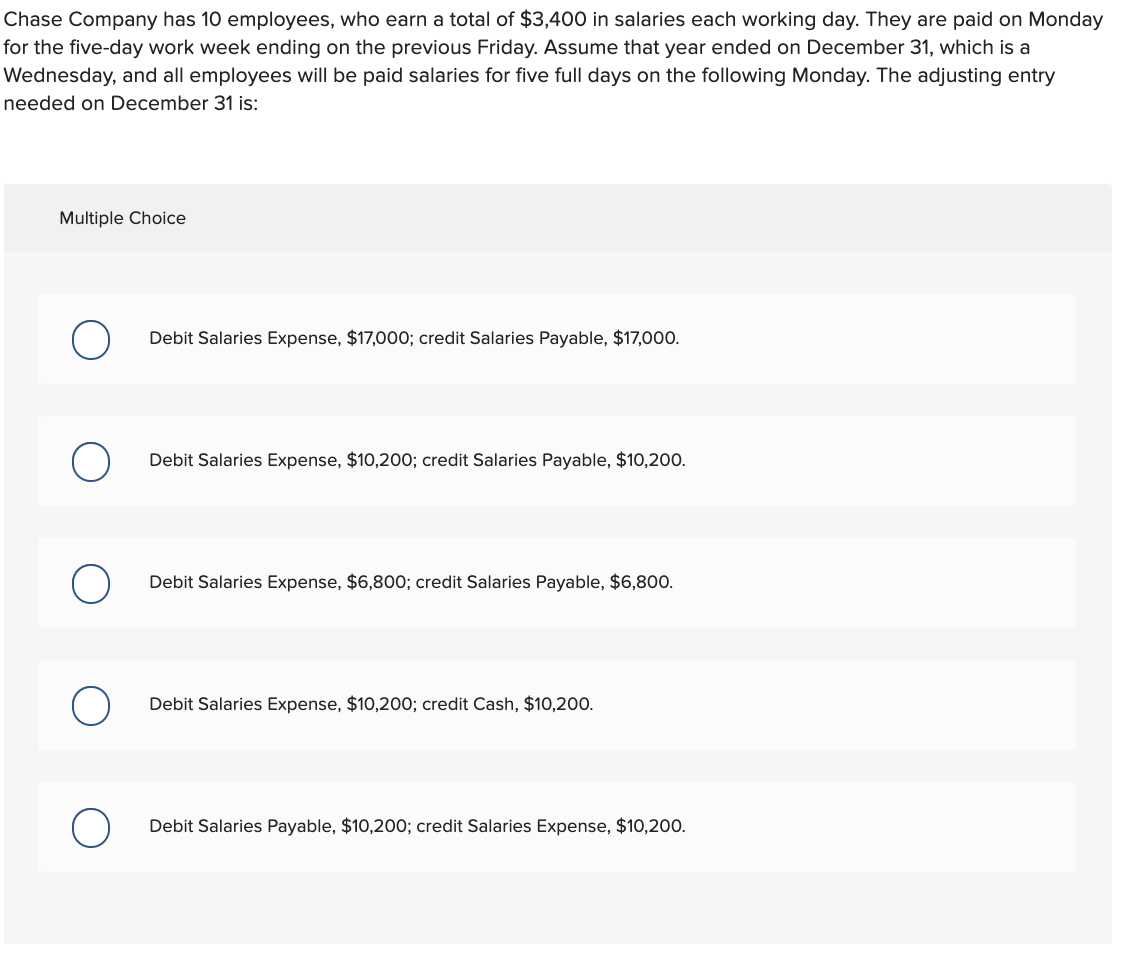Viewport: 1146px width, 976px height.
Task: Pick radio button for credit Cash $10,200
Action: point(91,706)
